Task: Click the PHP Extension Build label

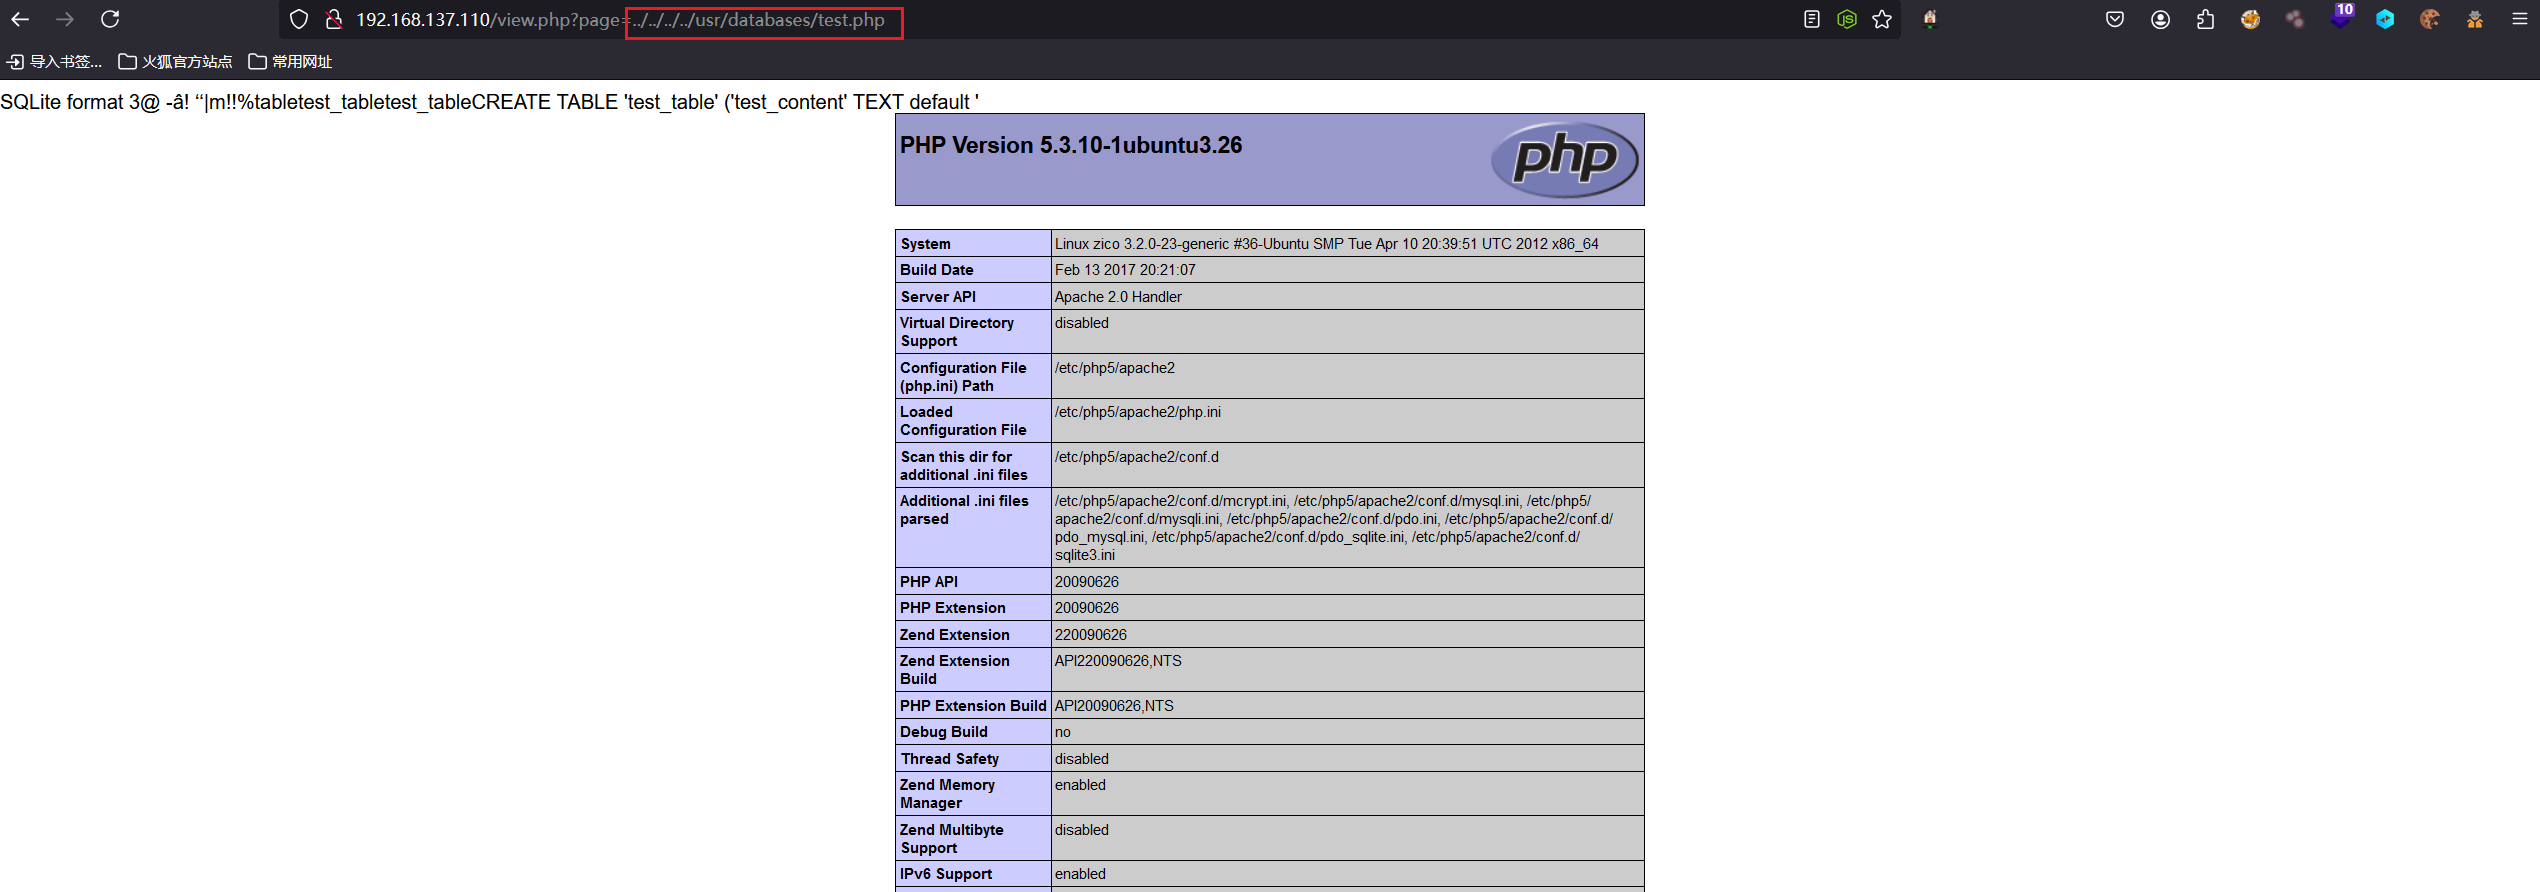Action: (x=973, y=706)
